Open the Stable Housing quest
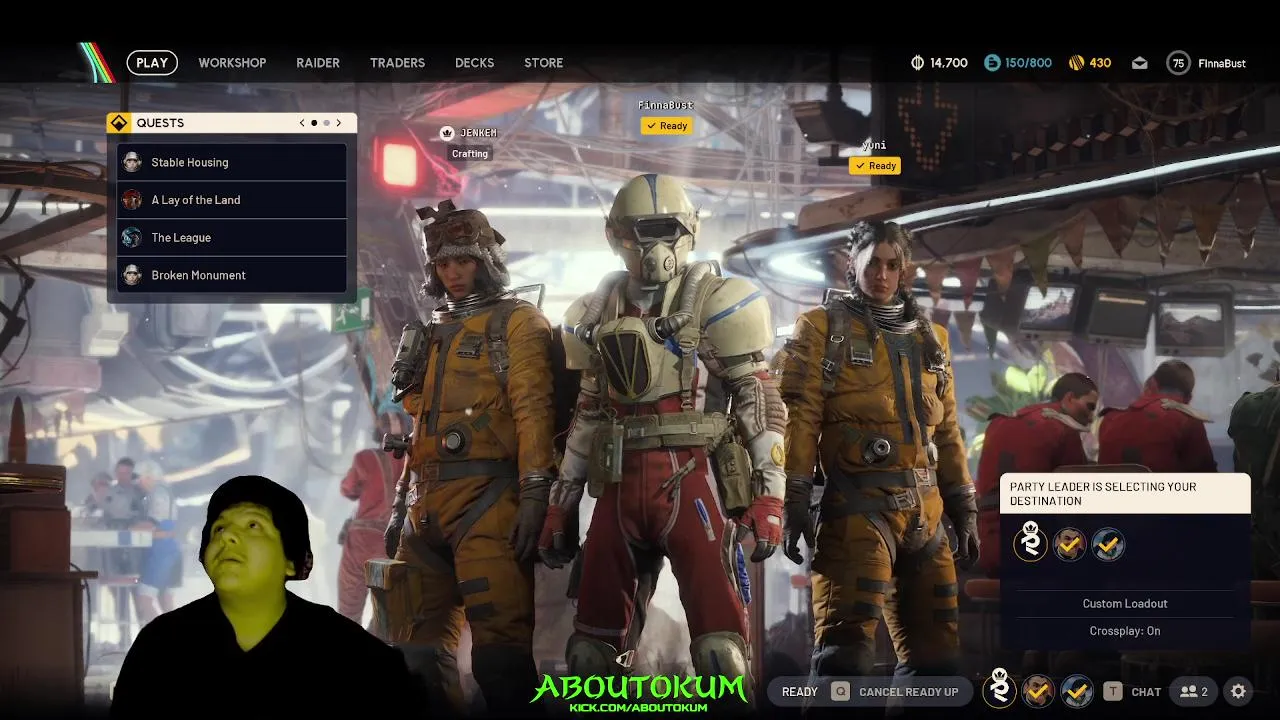This screenshot has width=1280, height=720. tap(232, 162)
